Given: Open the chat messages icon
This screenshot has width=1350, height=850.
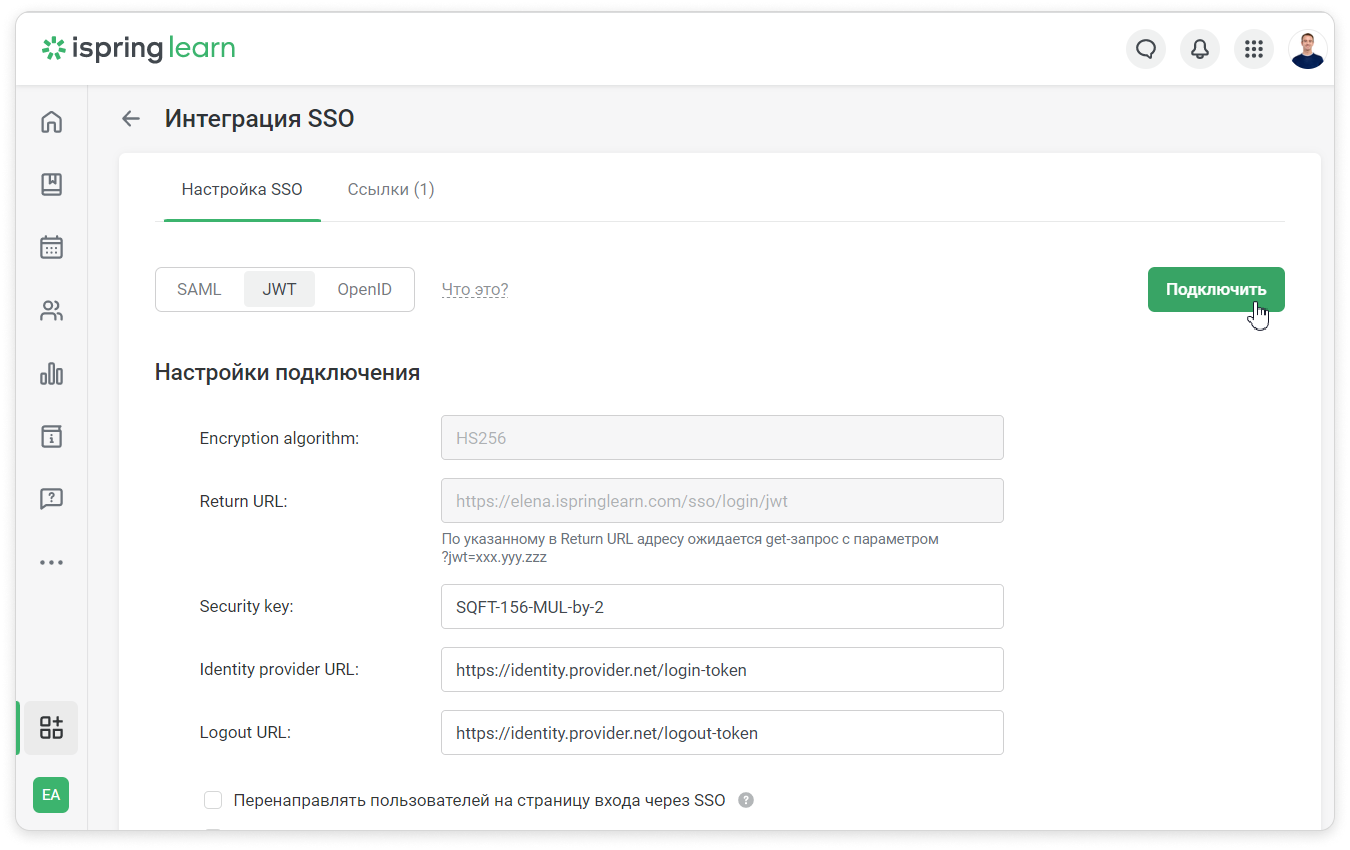Looking at the screenshot, I should point(1146,49).
